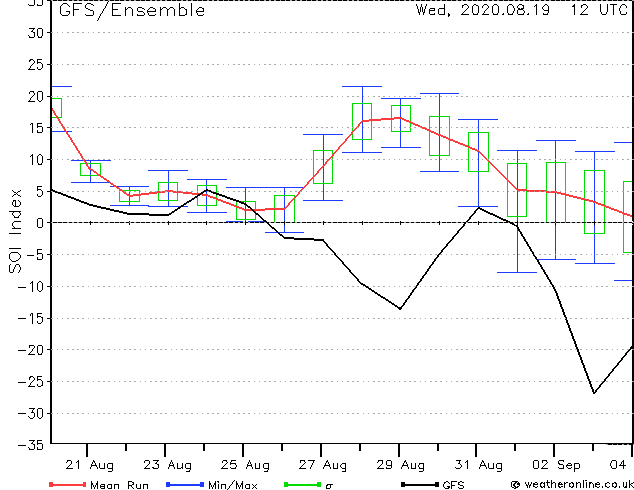Image resolution: width=634 pixels, height=490 pixels.
Task: Click the date 'Wed, 2020.08.19' text
Action: (483, 9)
